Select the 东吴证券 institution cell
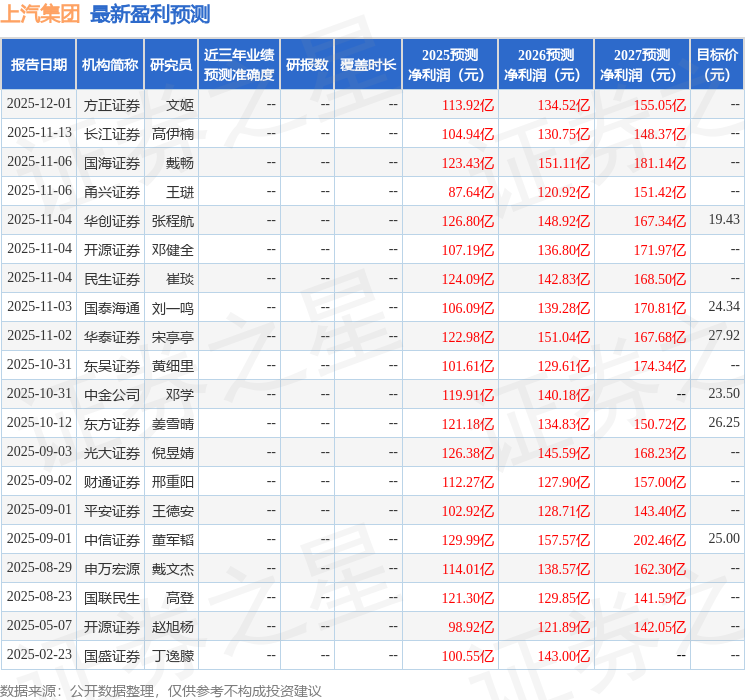Viewport: 745px width, 700px height. (112, 366)
